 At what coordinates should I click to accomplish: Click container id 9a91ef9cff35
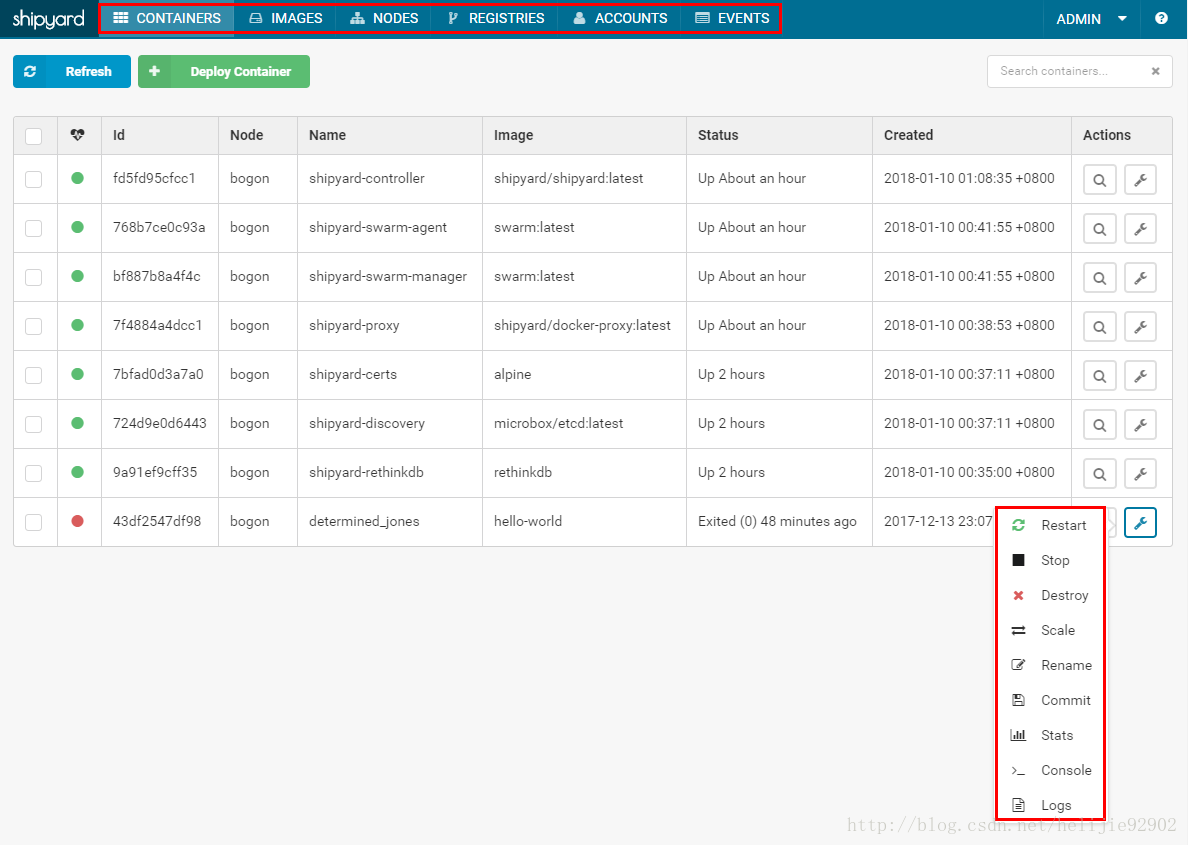(155, 472)
